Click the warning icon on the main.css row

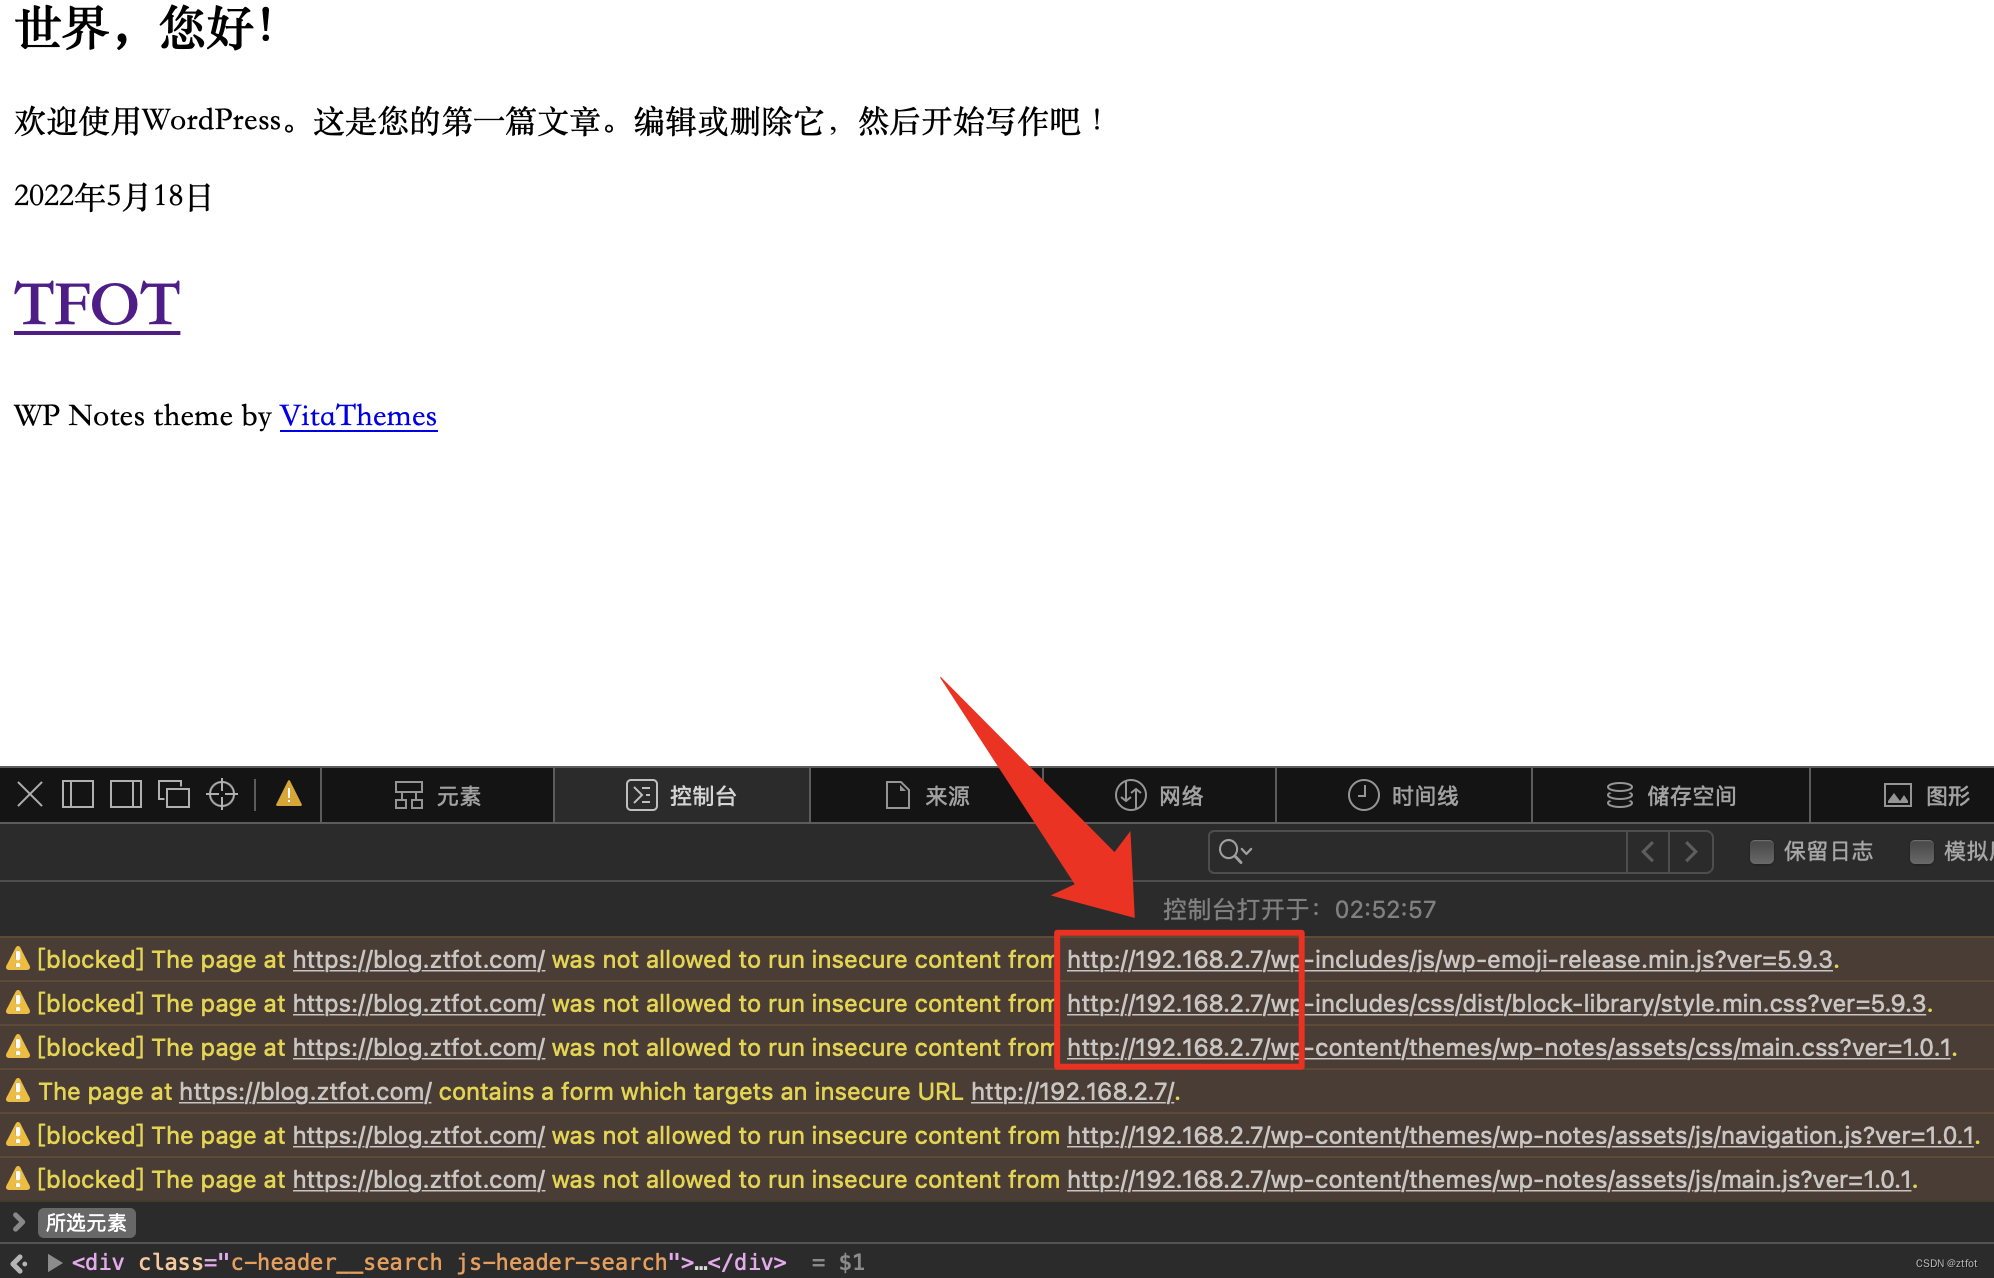point(18,1047)
